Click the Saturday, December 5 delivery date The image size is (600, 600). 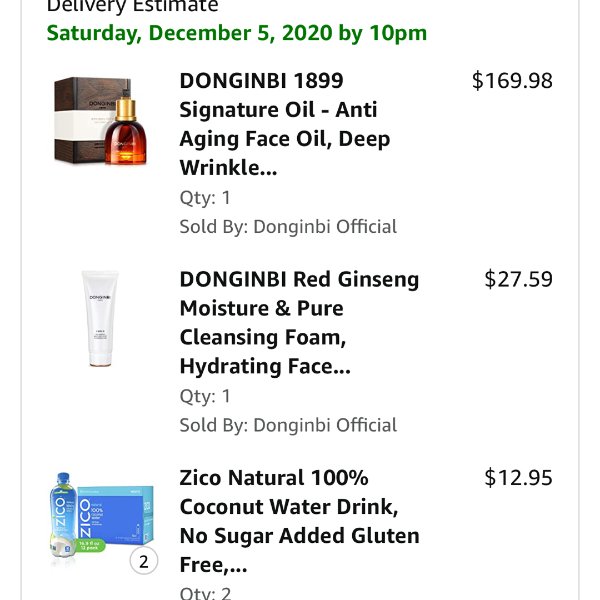236,33
